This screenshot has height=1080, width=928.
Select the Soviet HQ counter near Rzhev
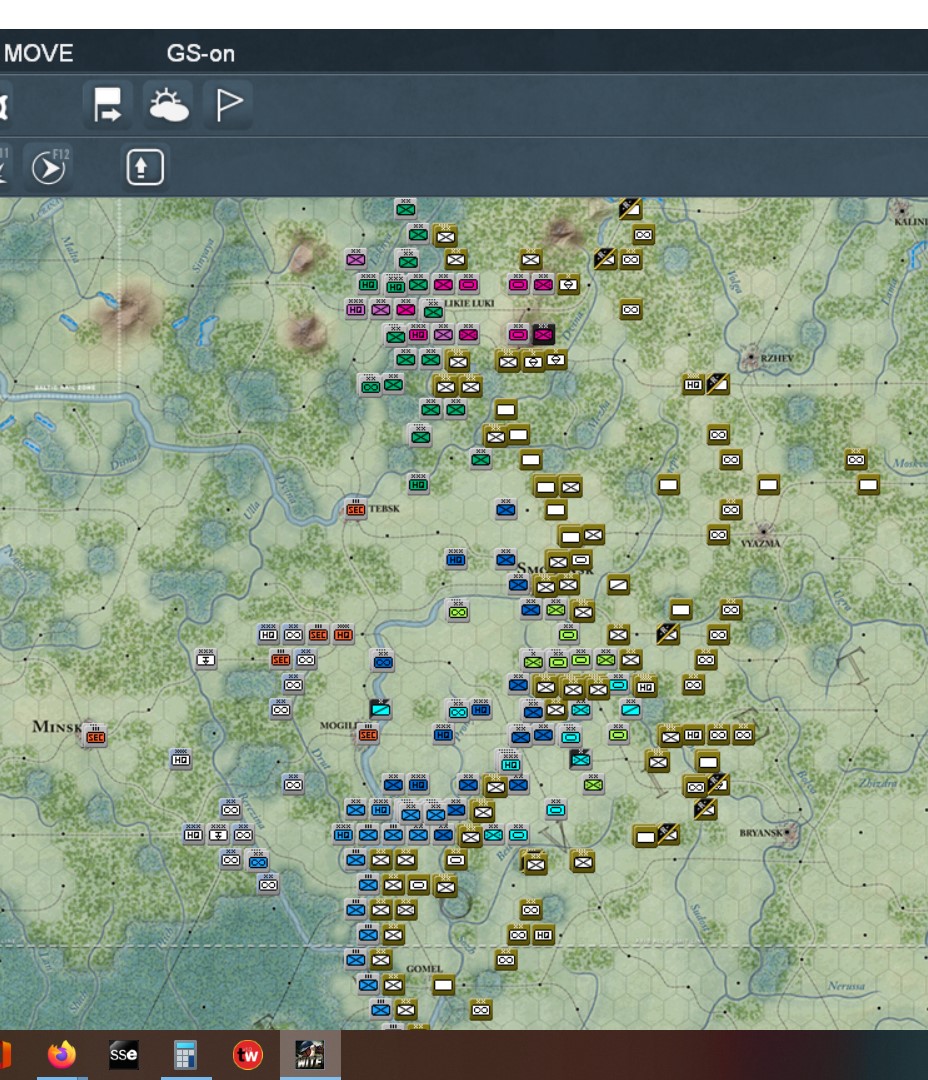click(x=693, y=384)
